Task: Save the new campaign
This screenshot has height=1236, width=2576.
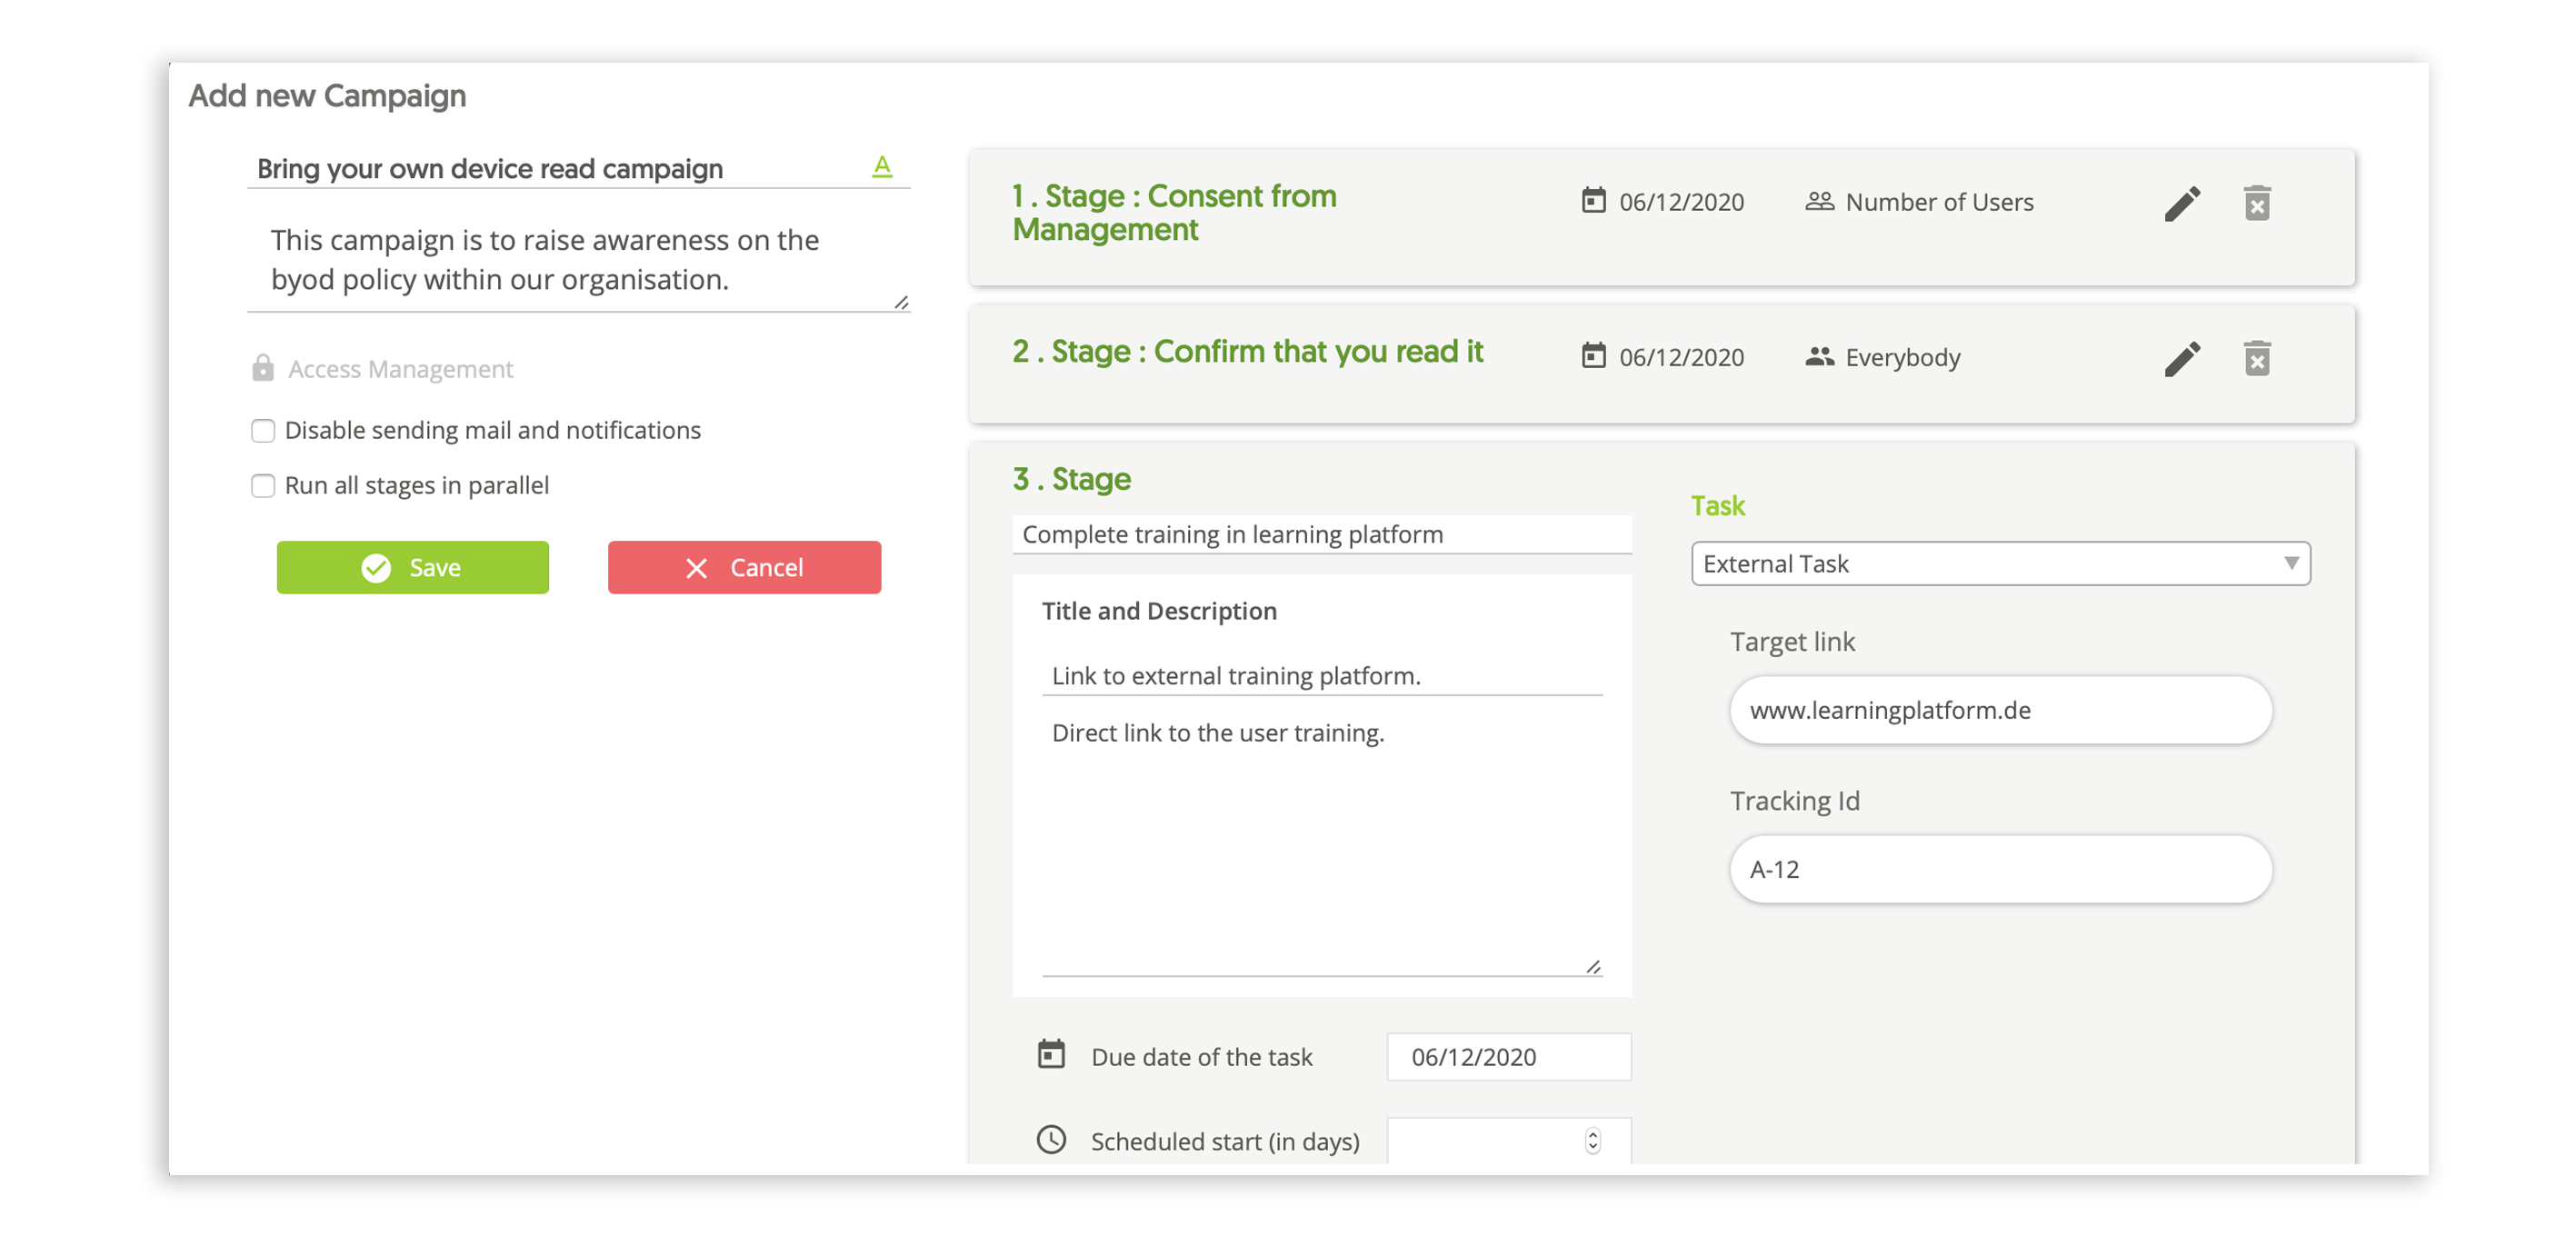Action: [412, 568]
